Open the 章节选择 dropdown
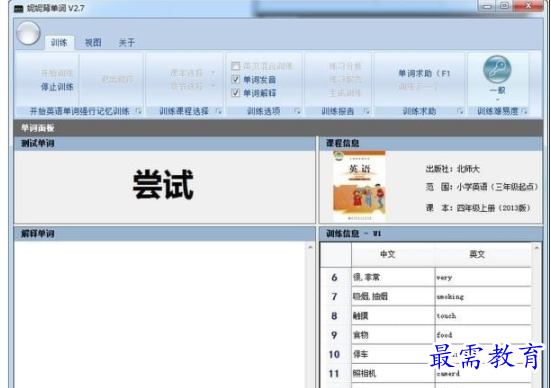Screen dimensions: 551x388 coord(191,86)
